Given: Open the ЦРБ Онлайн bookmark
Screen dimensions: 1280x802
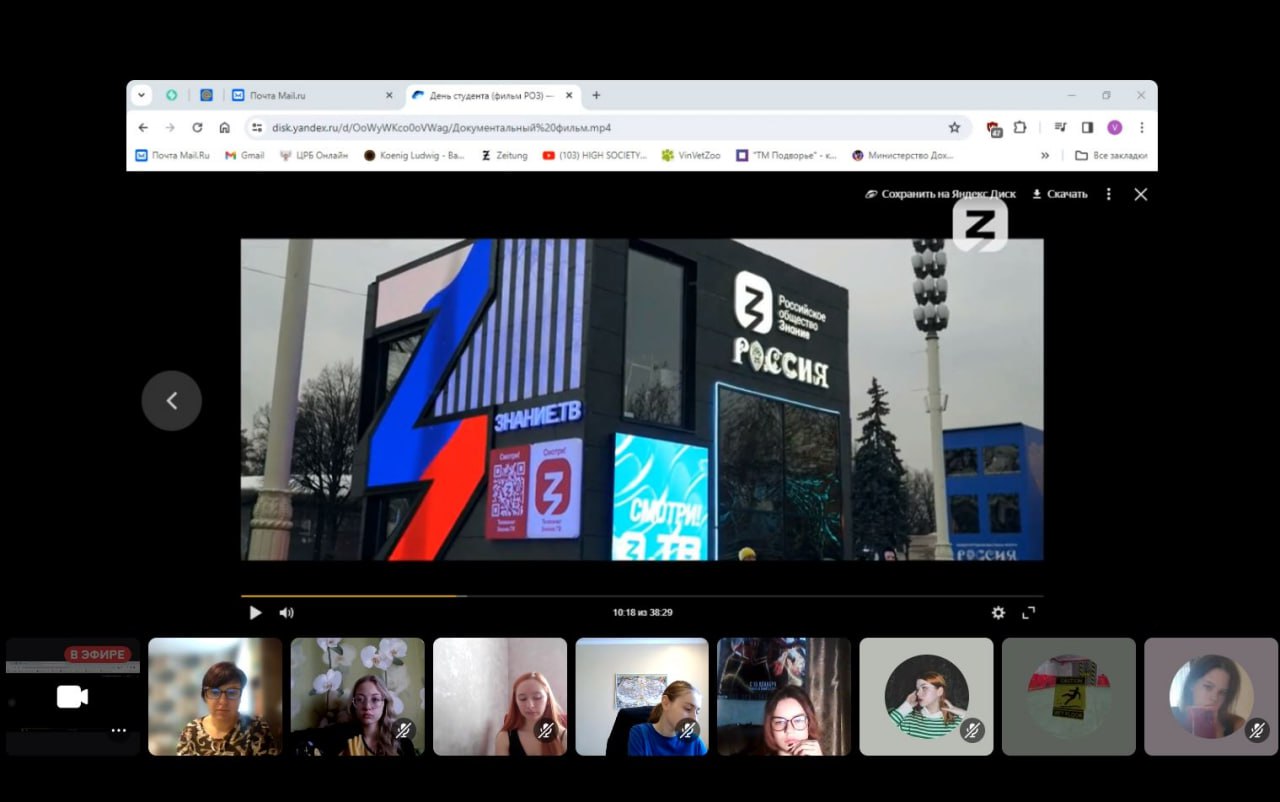Looking at the screenshot, I should tap(313, 155).
